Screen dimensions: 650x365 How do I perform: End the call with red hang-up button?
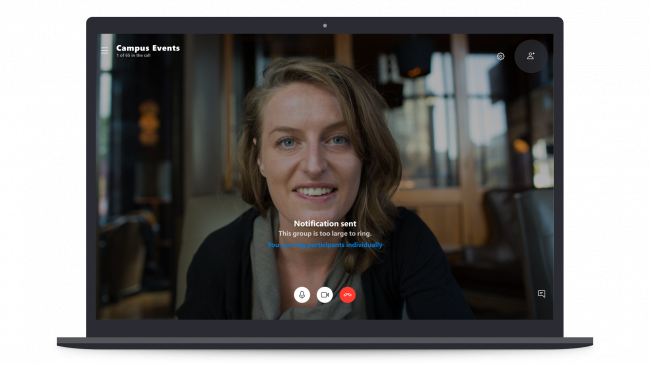[347, 295]
